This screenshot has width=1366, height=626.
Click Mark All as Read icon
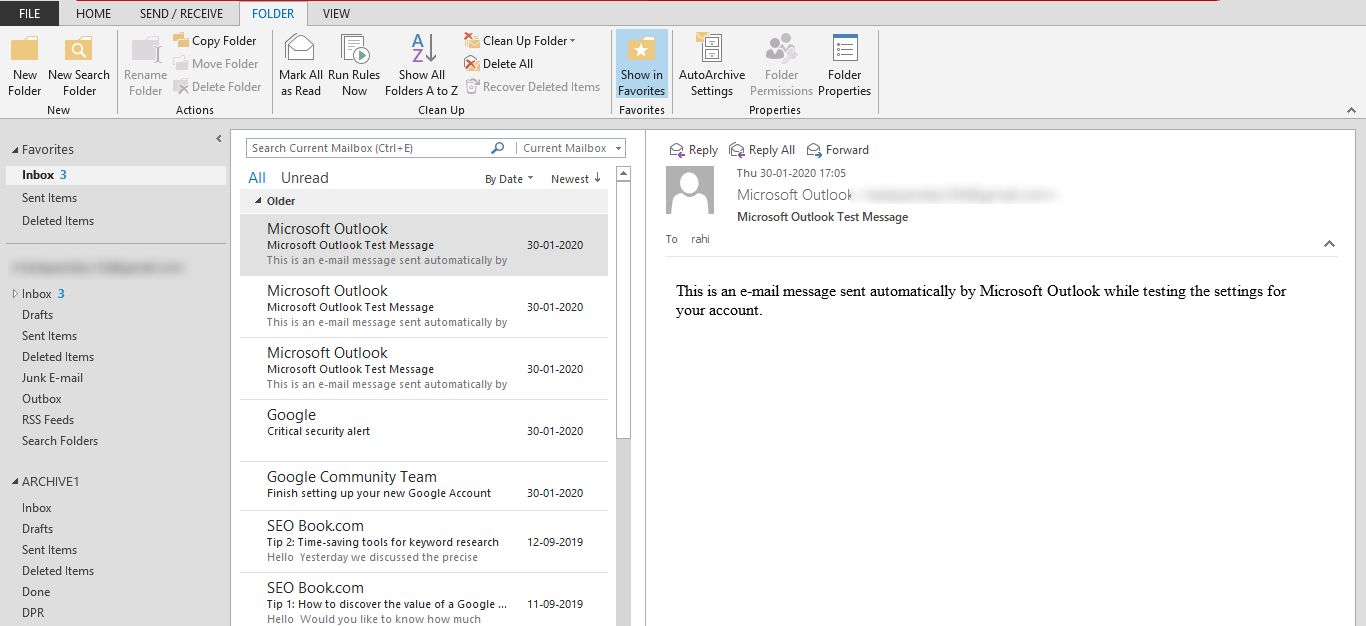[300, 49]
